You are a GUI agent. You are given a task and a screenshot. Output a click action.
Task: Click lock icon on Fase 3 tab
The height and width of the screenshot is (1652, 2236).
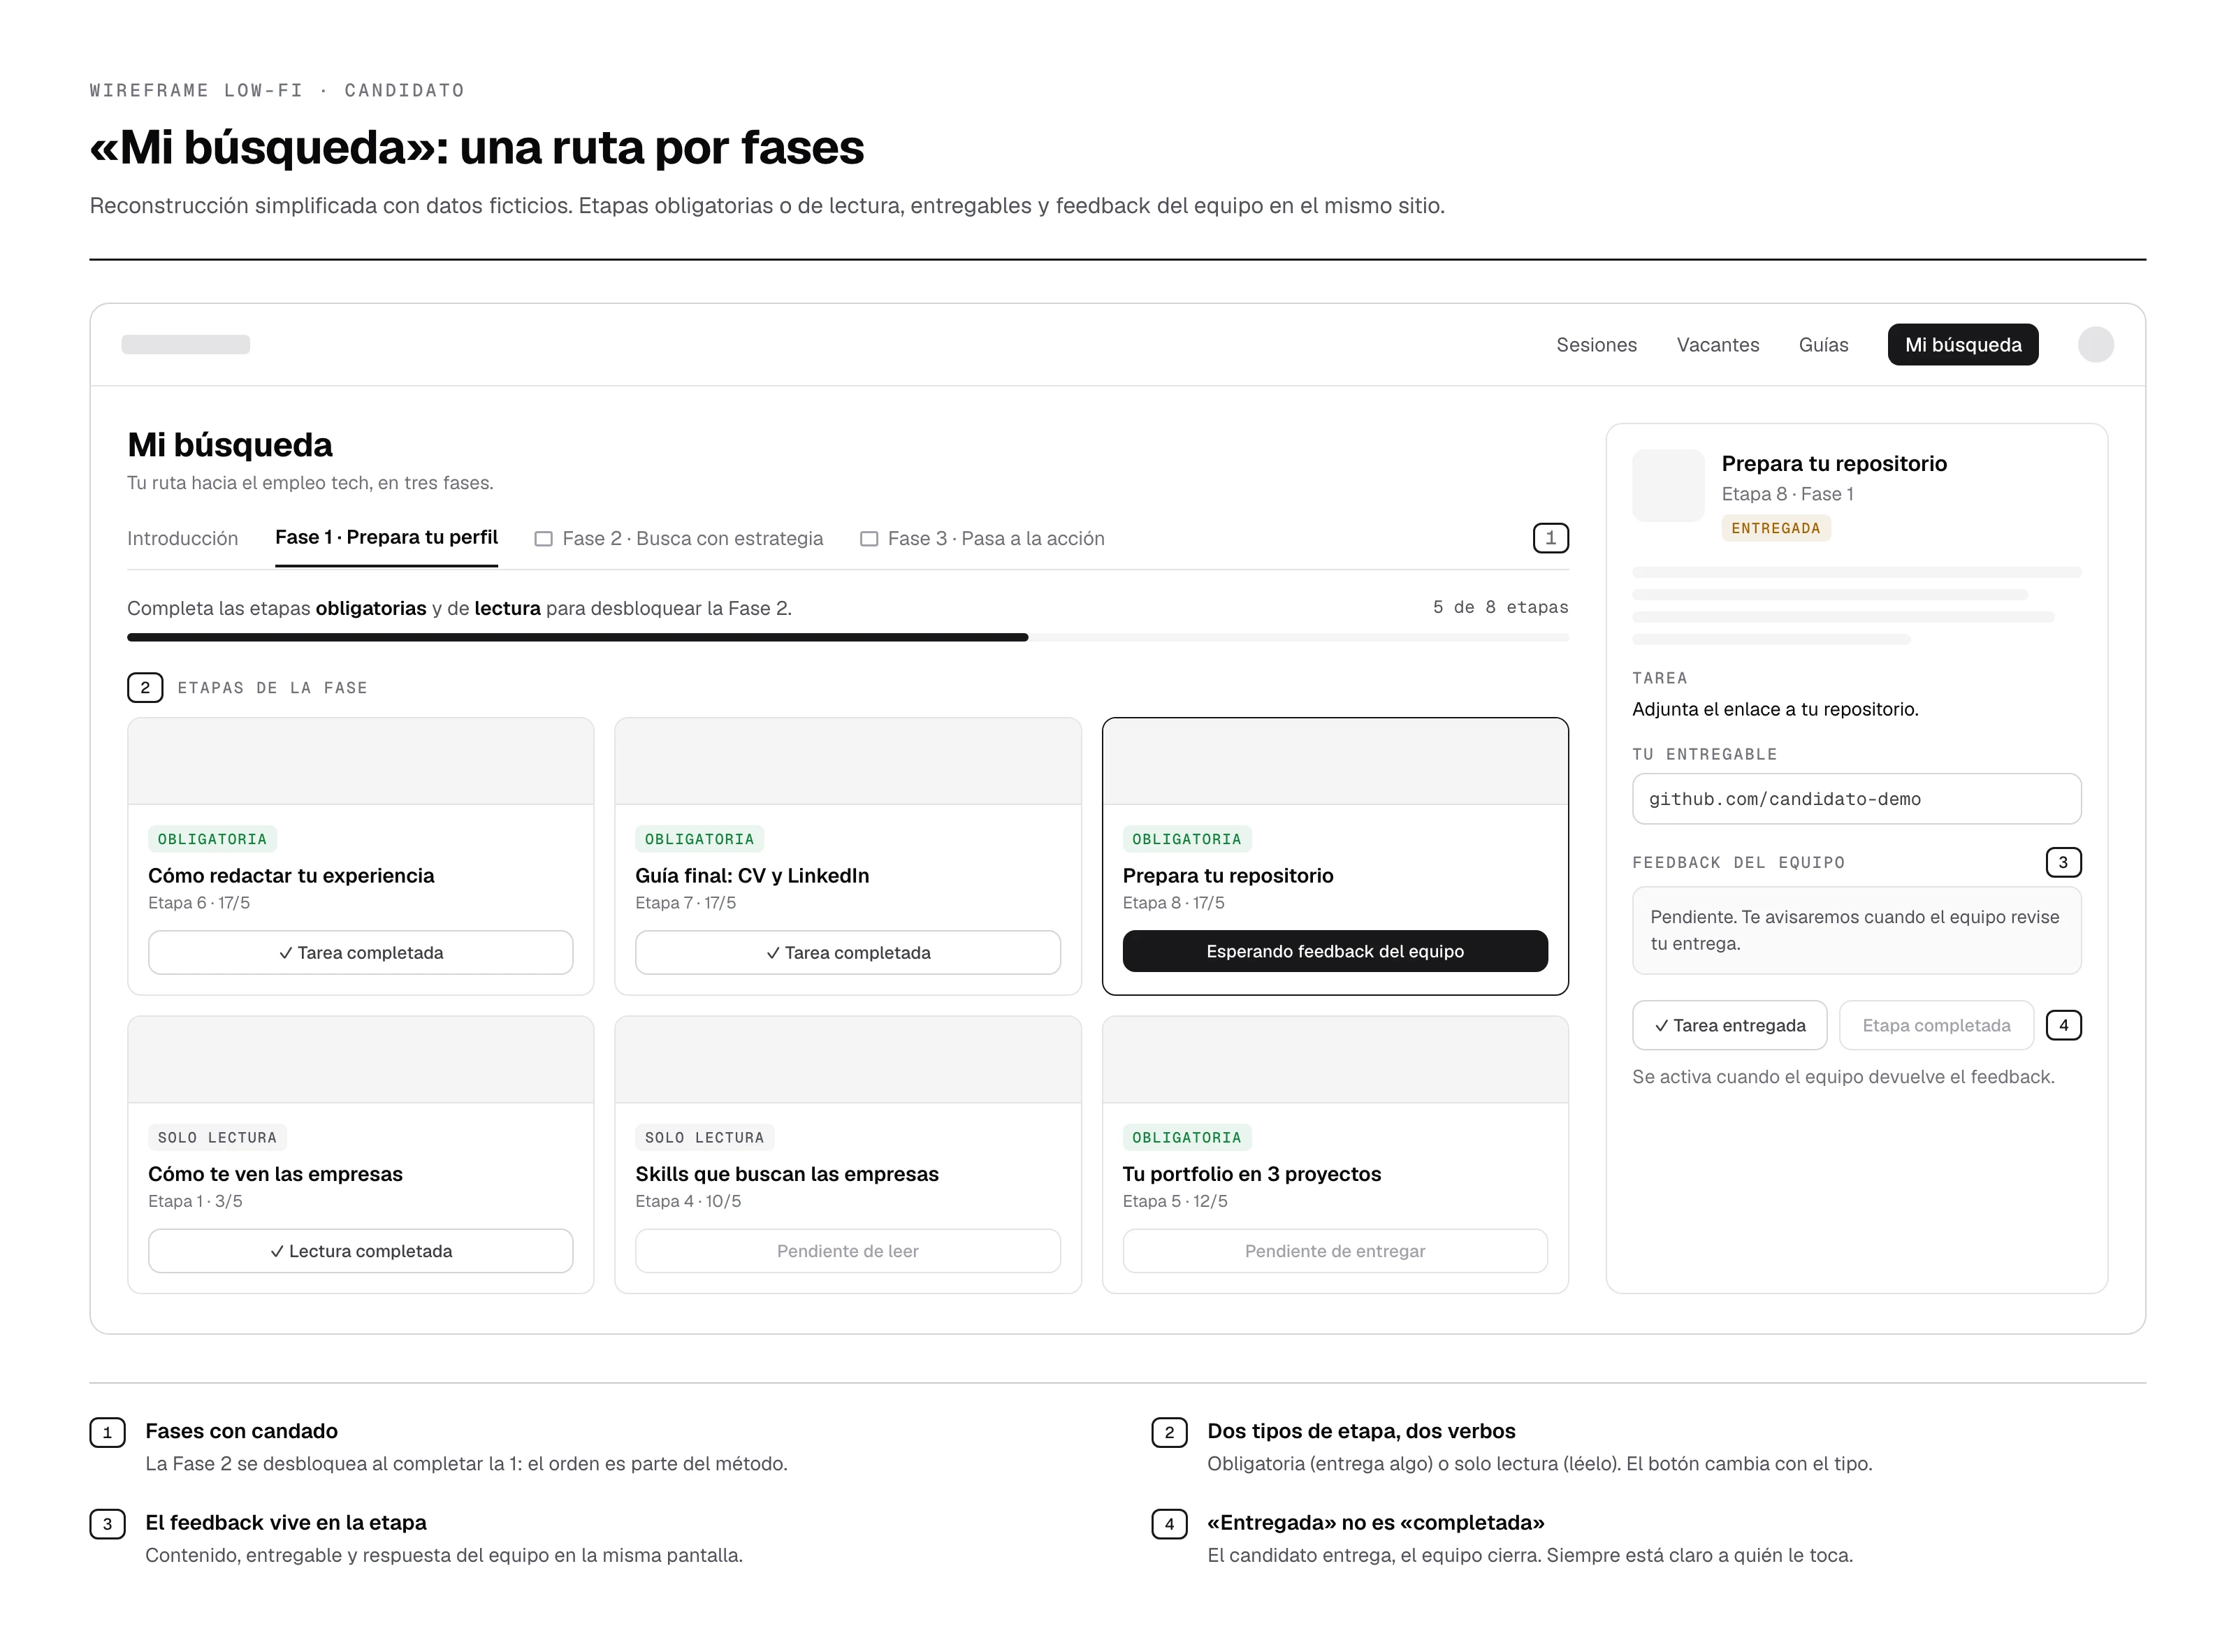click(x=869, y=539)
